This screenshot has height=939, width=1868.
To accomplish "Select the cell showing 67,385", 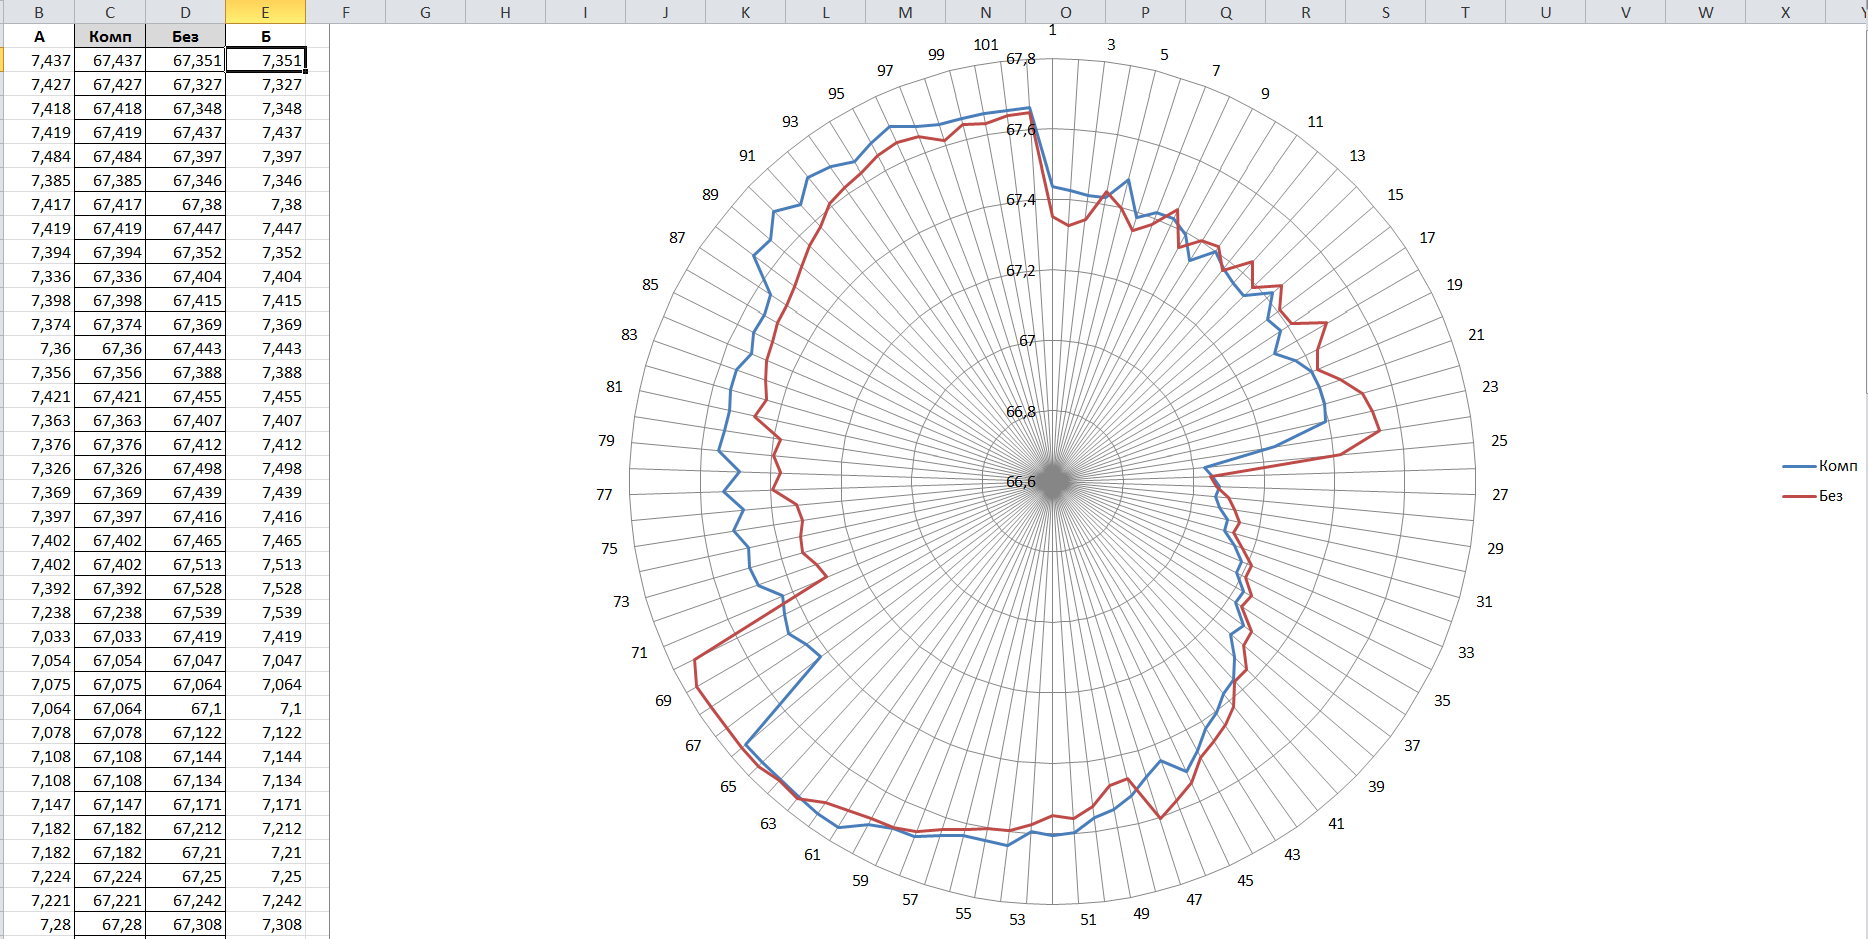I will (110, 180).
